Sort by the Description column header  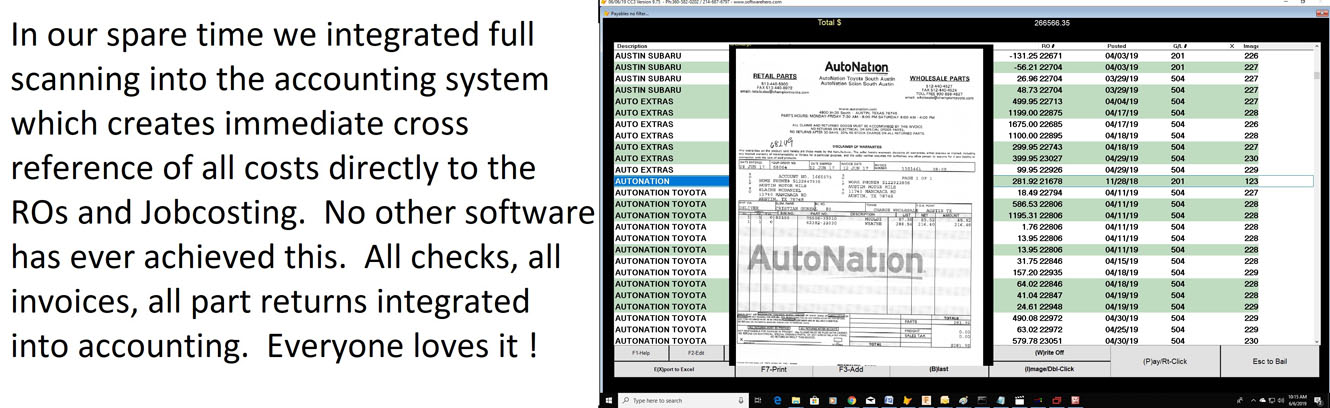tap(631, 46)
